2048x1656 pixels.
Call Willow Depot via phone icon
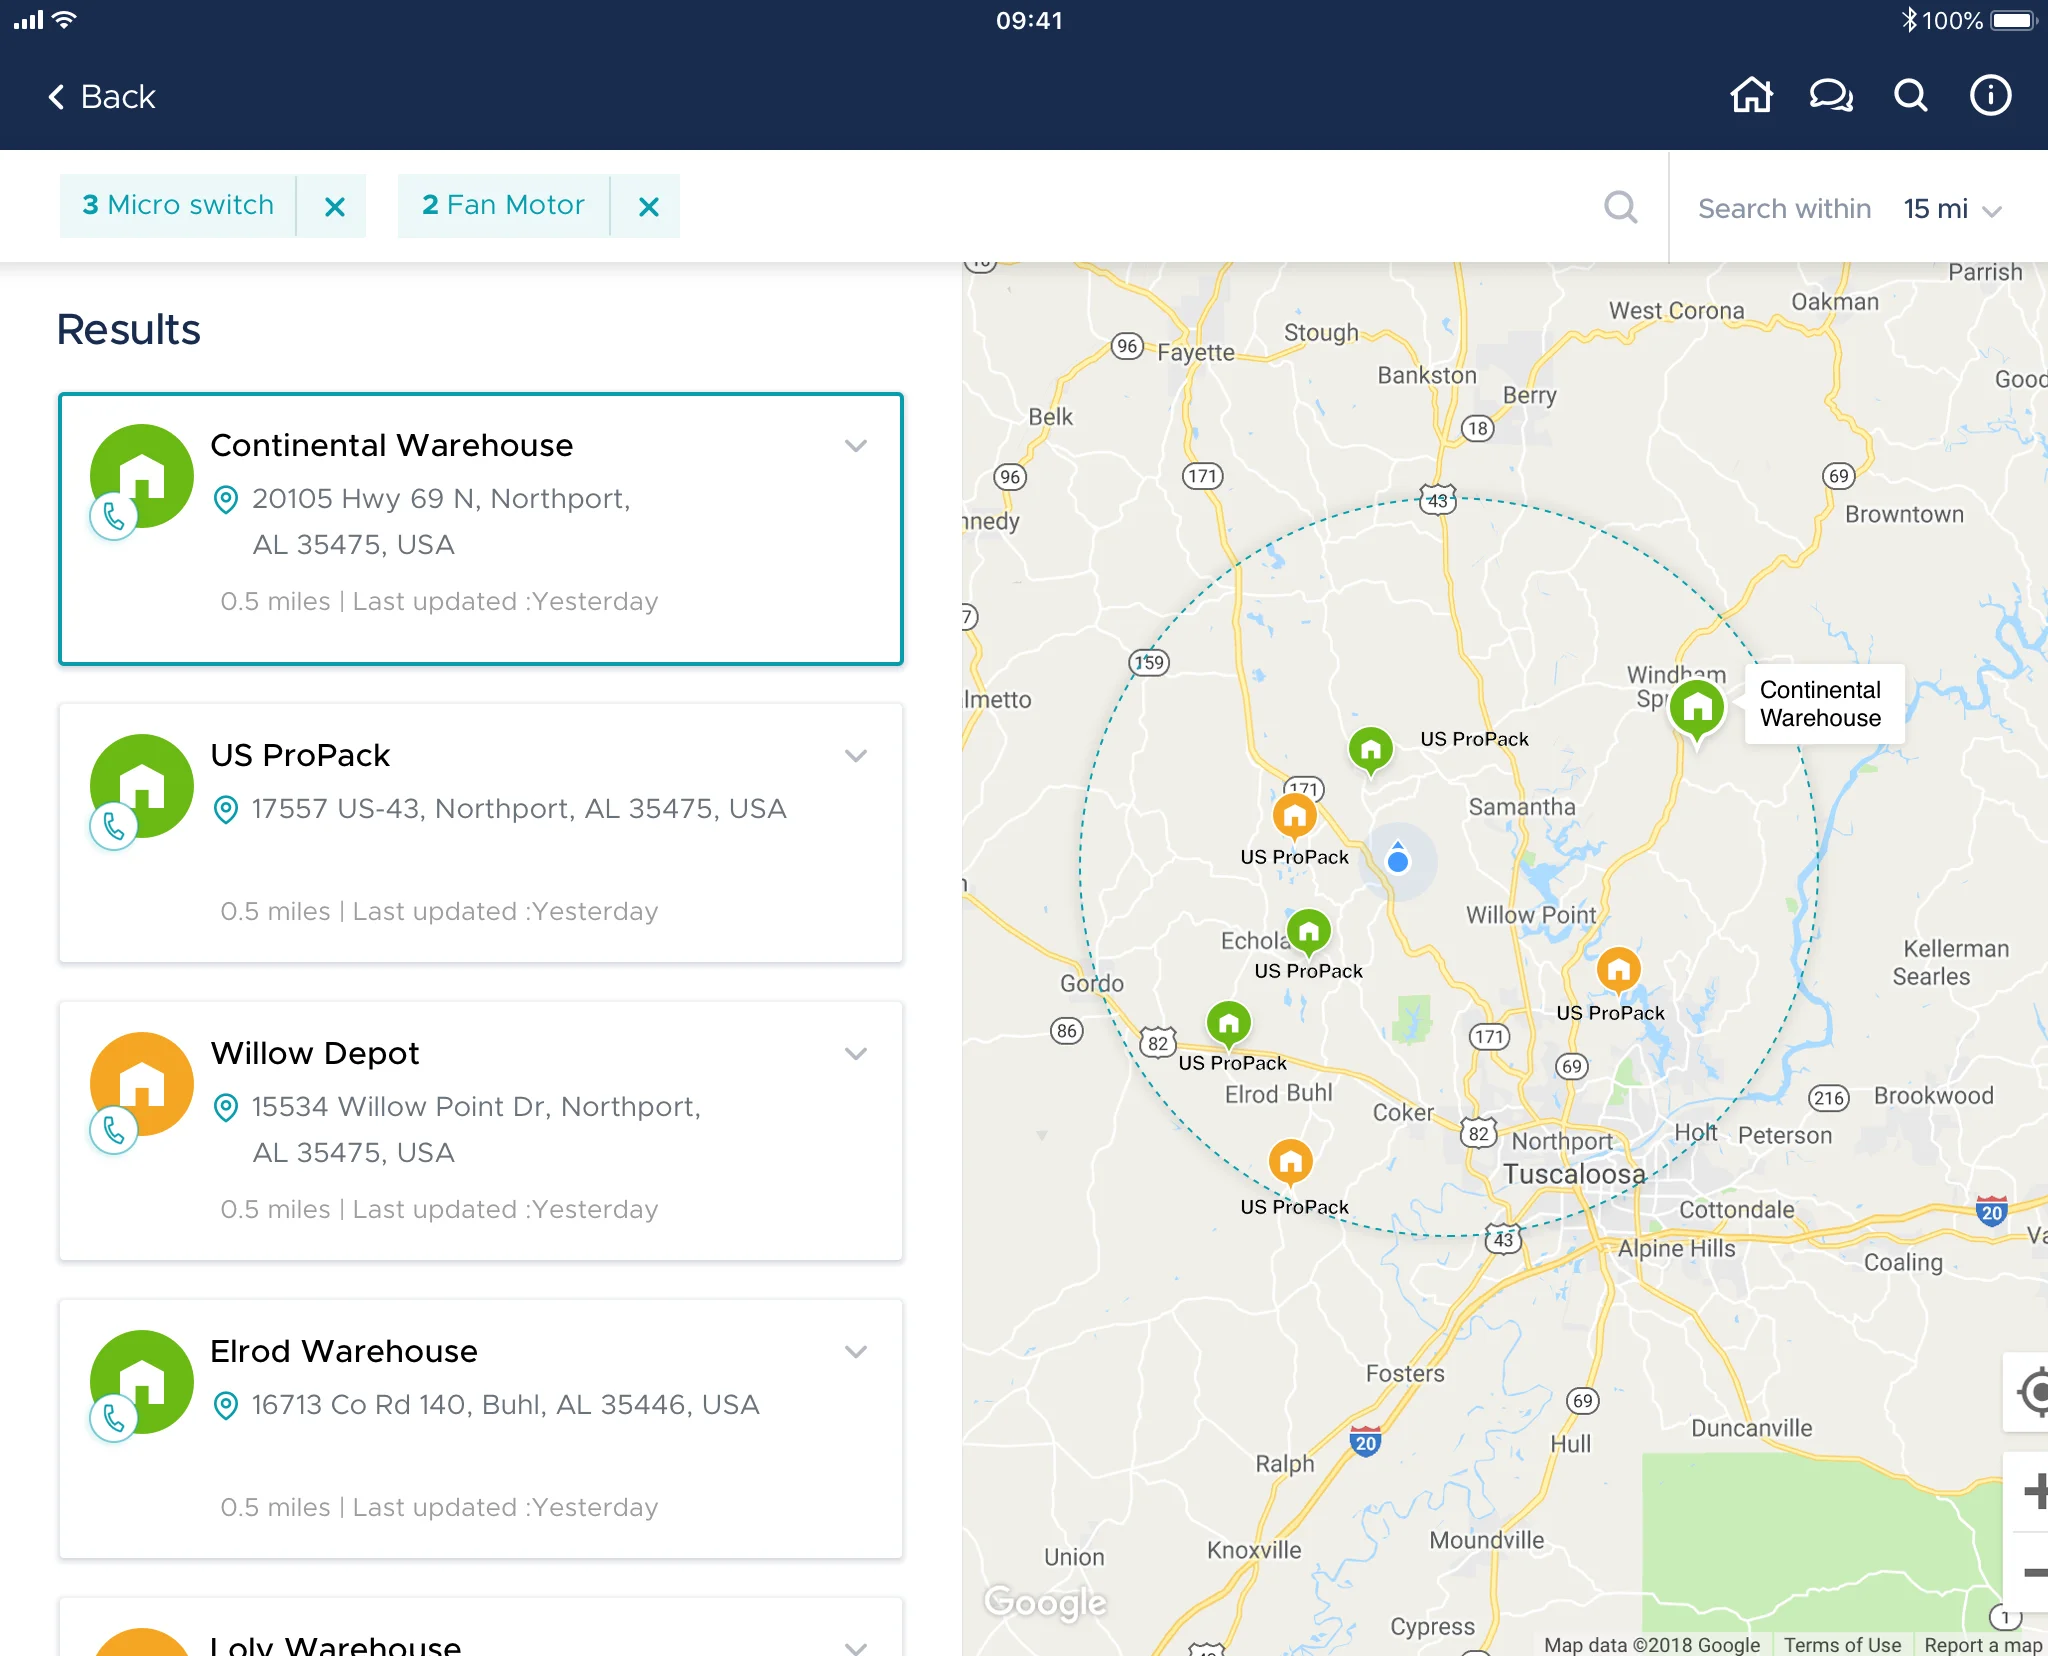114,1130
